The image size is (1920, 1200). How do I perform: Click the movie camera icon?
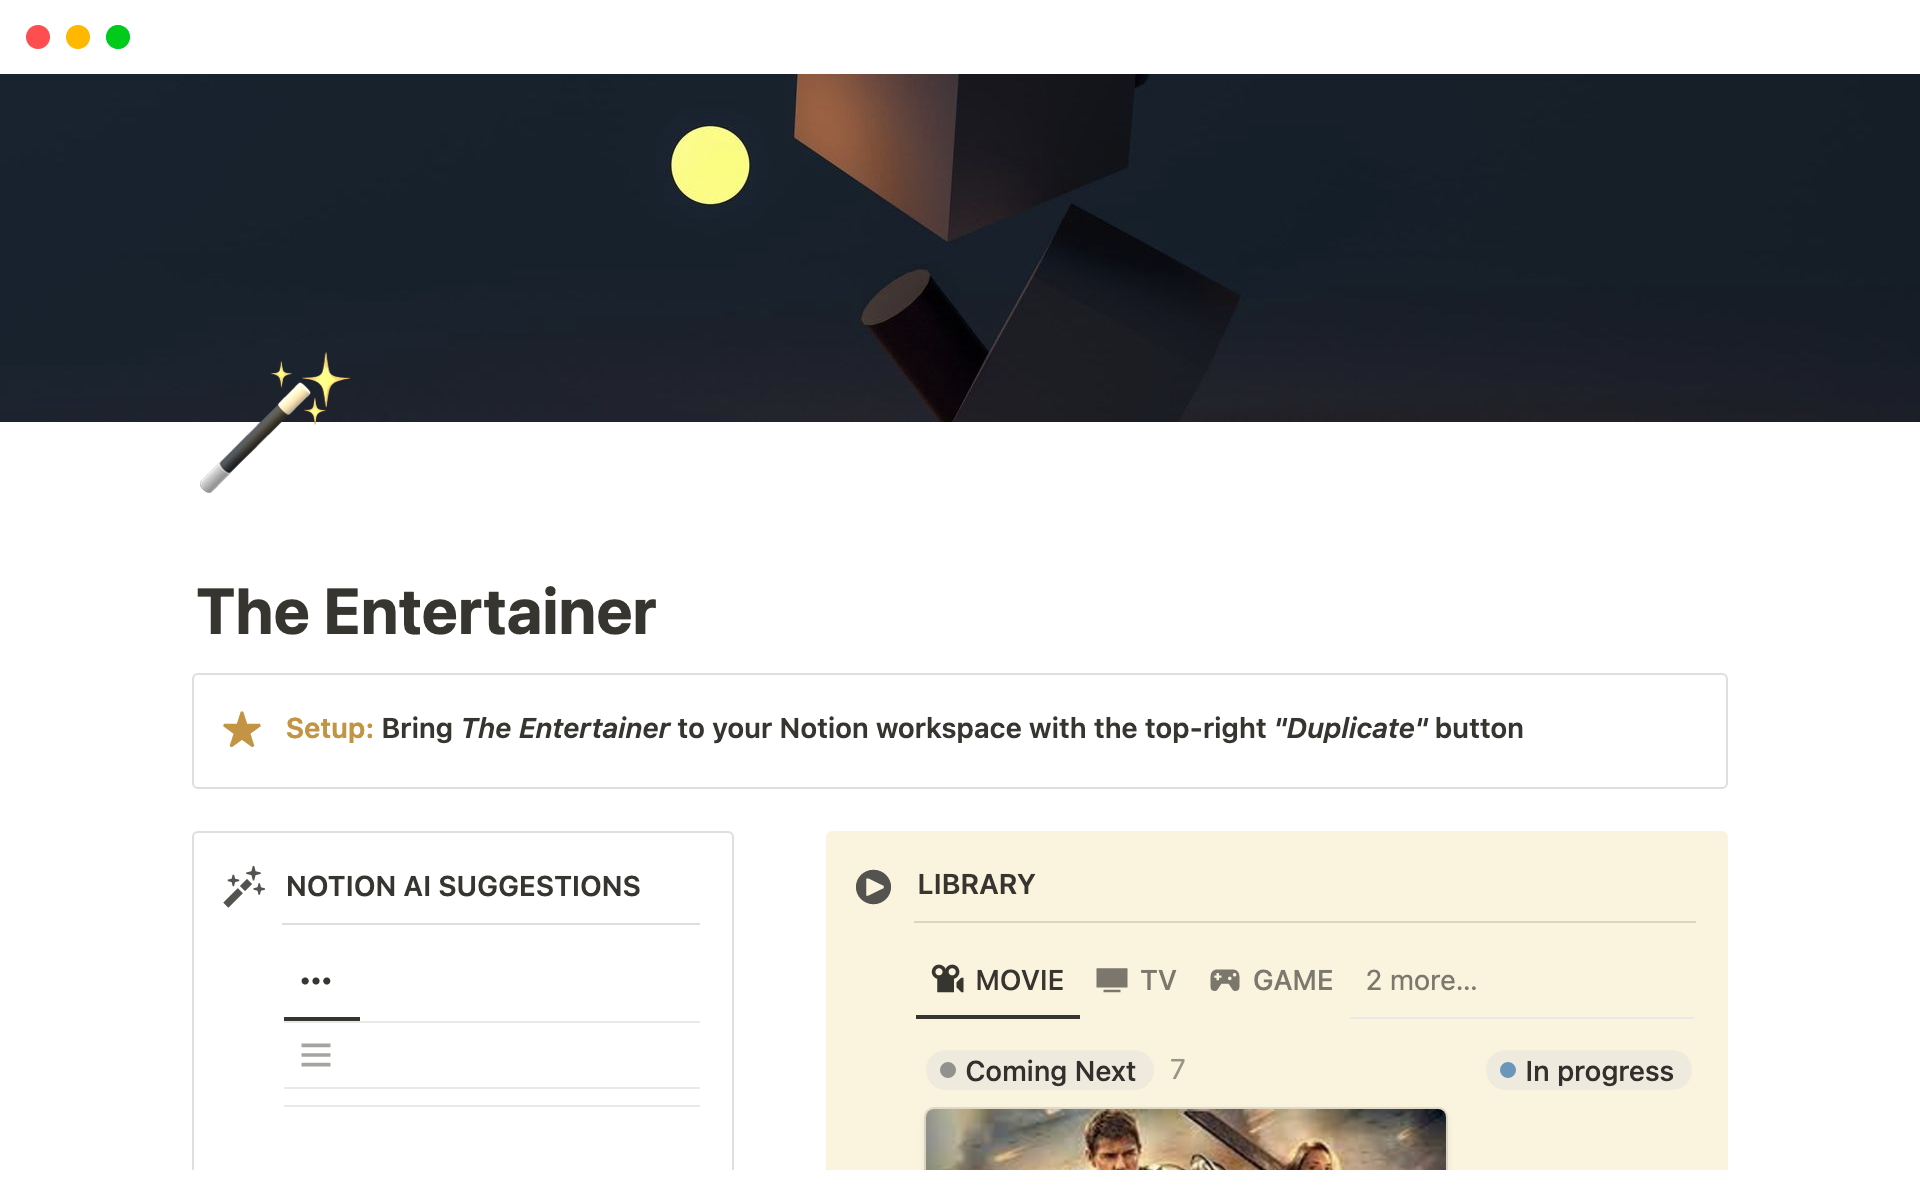(946, 979)
